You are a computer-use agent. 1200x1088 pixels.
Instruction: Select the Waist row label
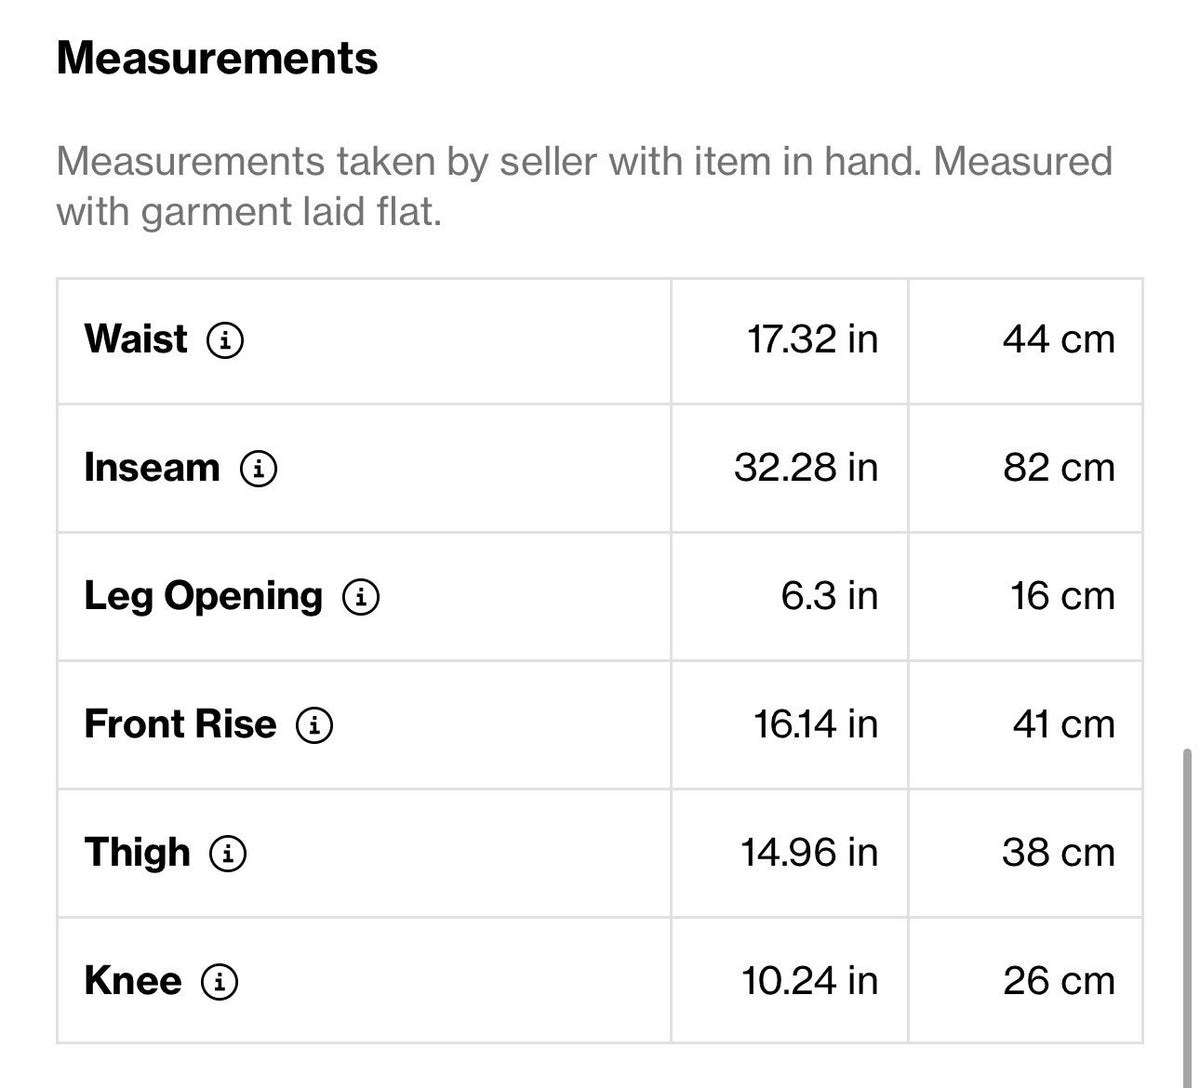(135, 340)
